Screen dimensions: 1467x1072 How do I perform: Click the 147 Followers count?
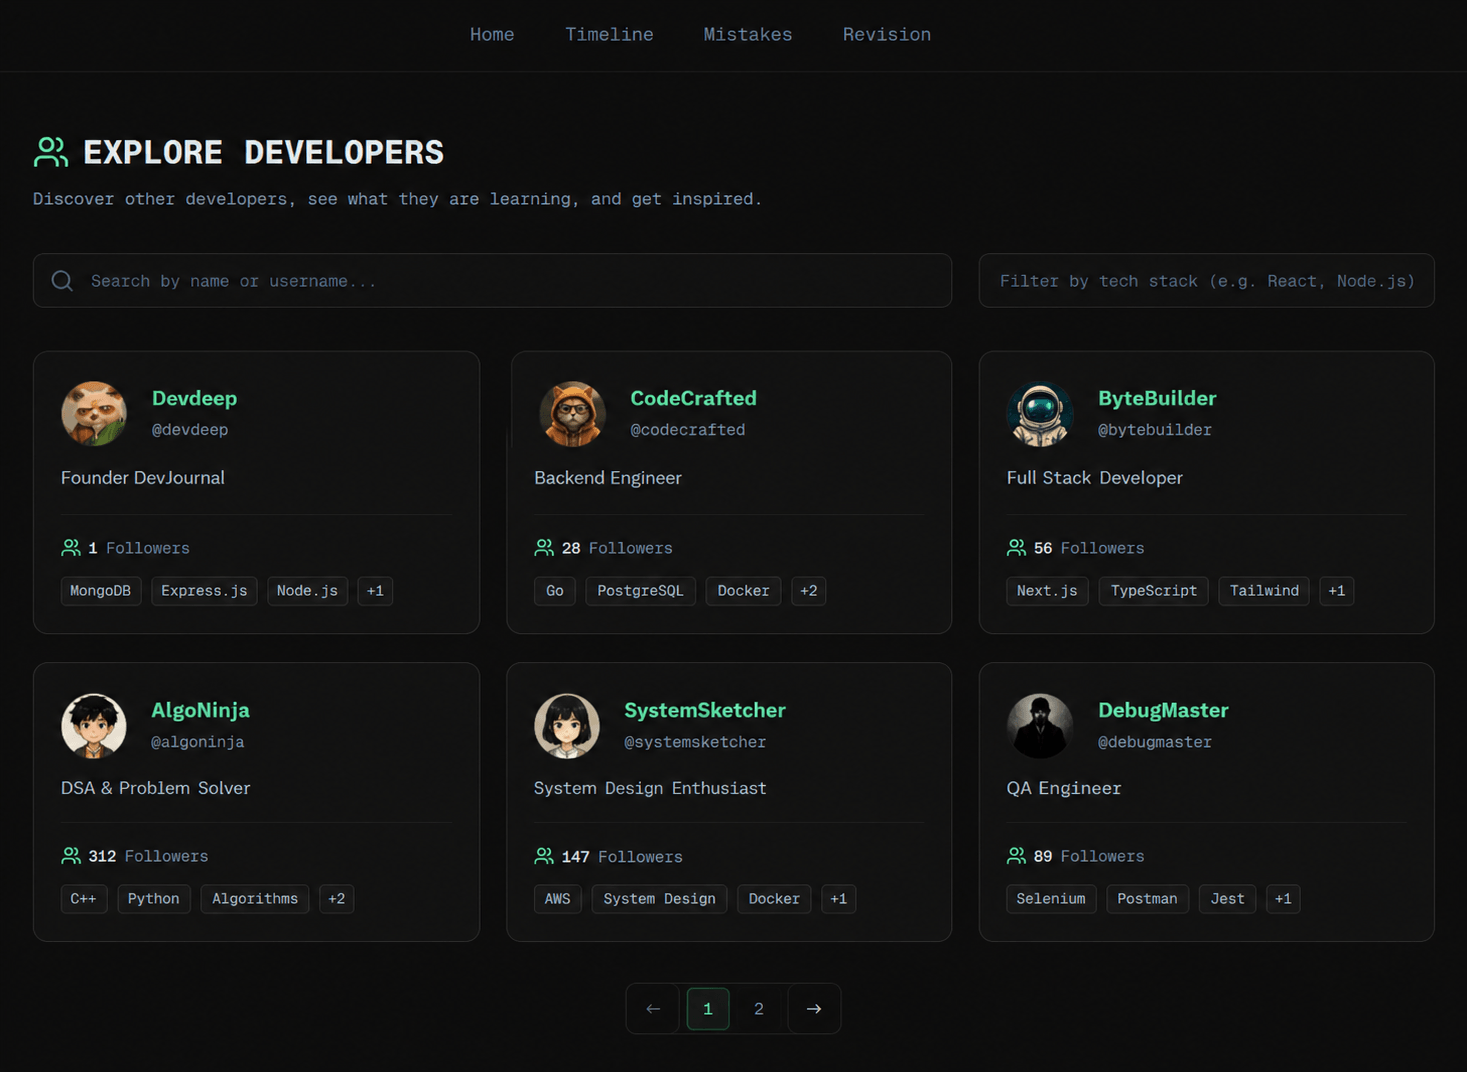622,857
